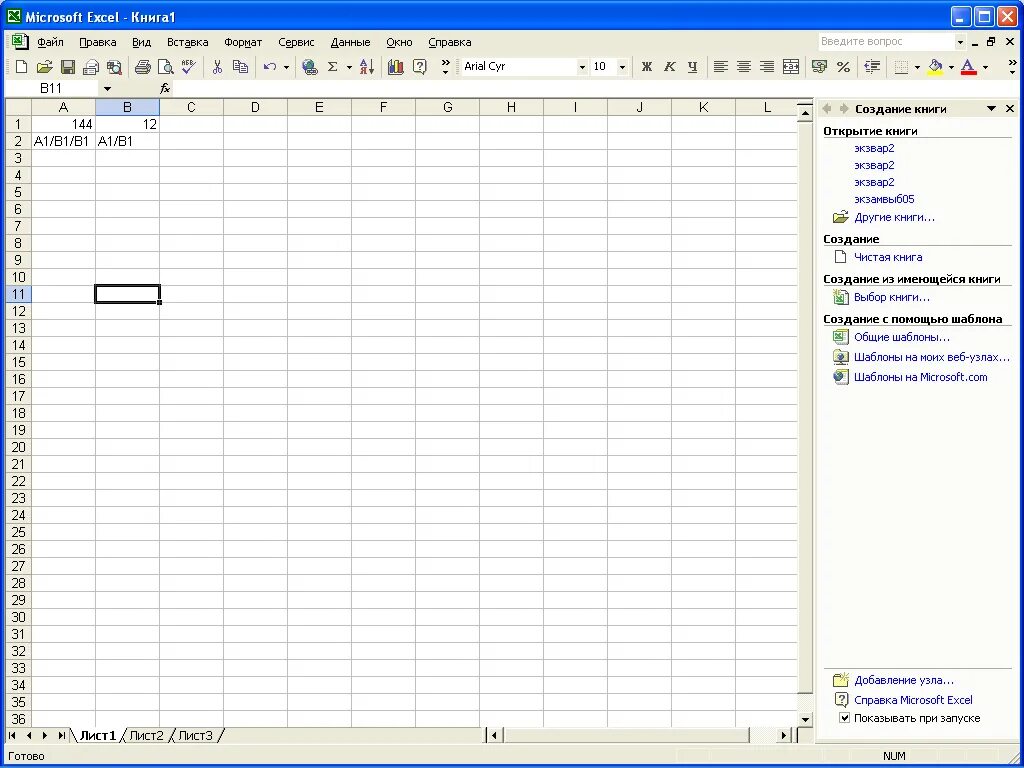The height and width of the screenshot is (768, 1024).
Task: Align cell text left
Action: [x=720, y=67]
